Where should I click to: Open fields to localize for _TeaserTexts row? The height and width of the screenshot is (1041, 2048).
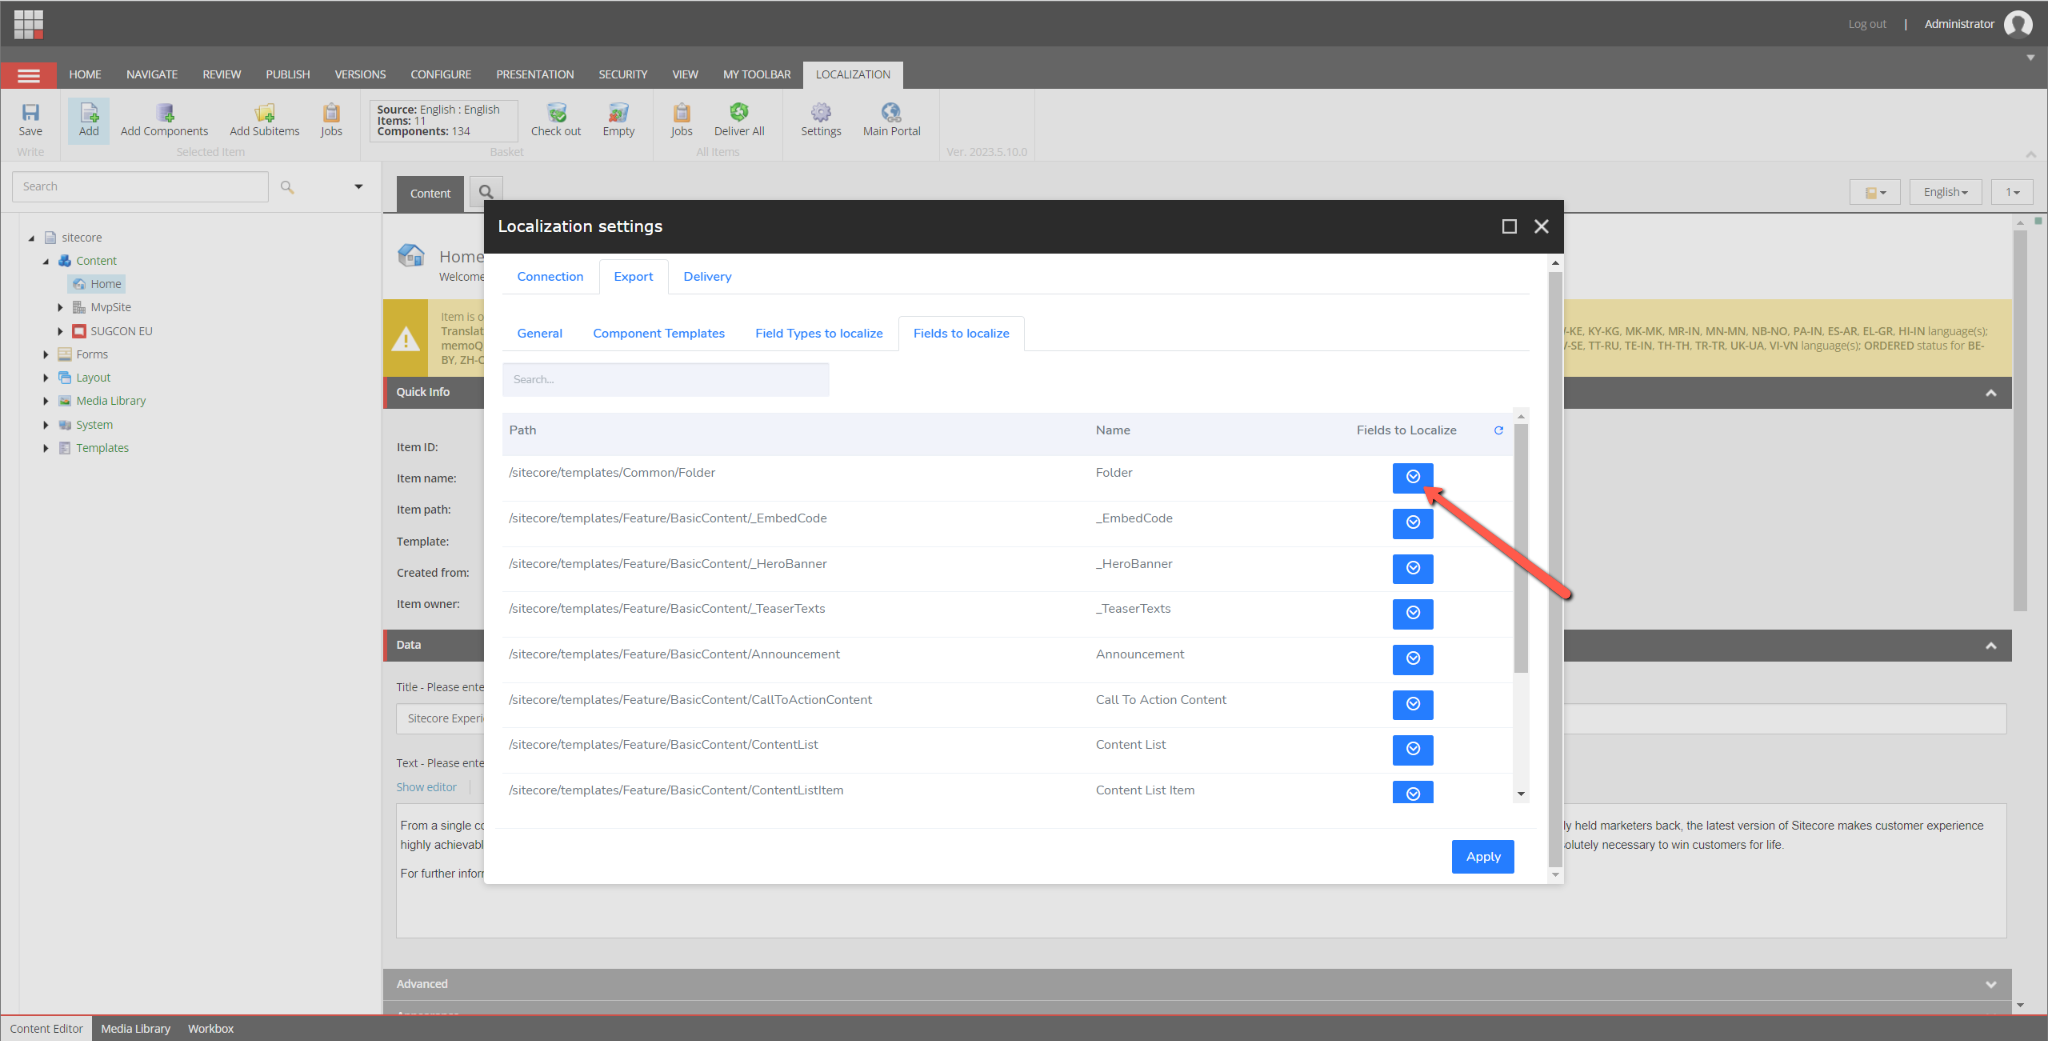click(x=1412, y=614)
